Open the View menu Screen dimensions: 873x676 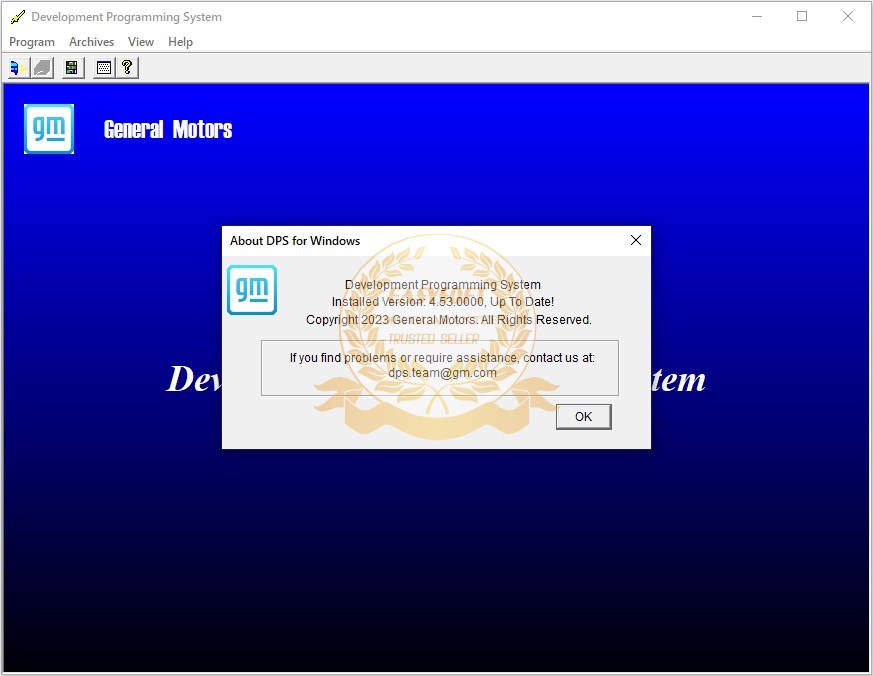(x=141, y=42)
